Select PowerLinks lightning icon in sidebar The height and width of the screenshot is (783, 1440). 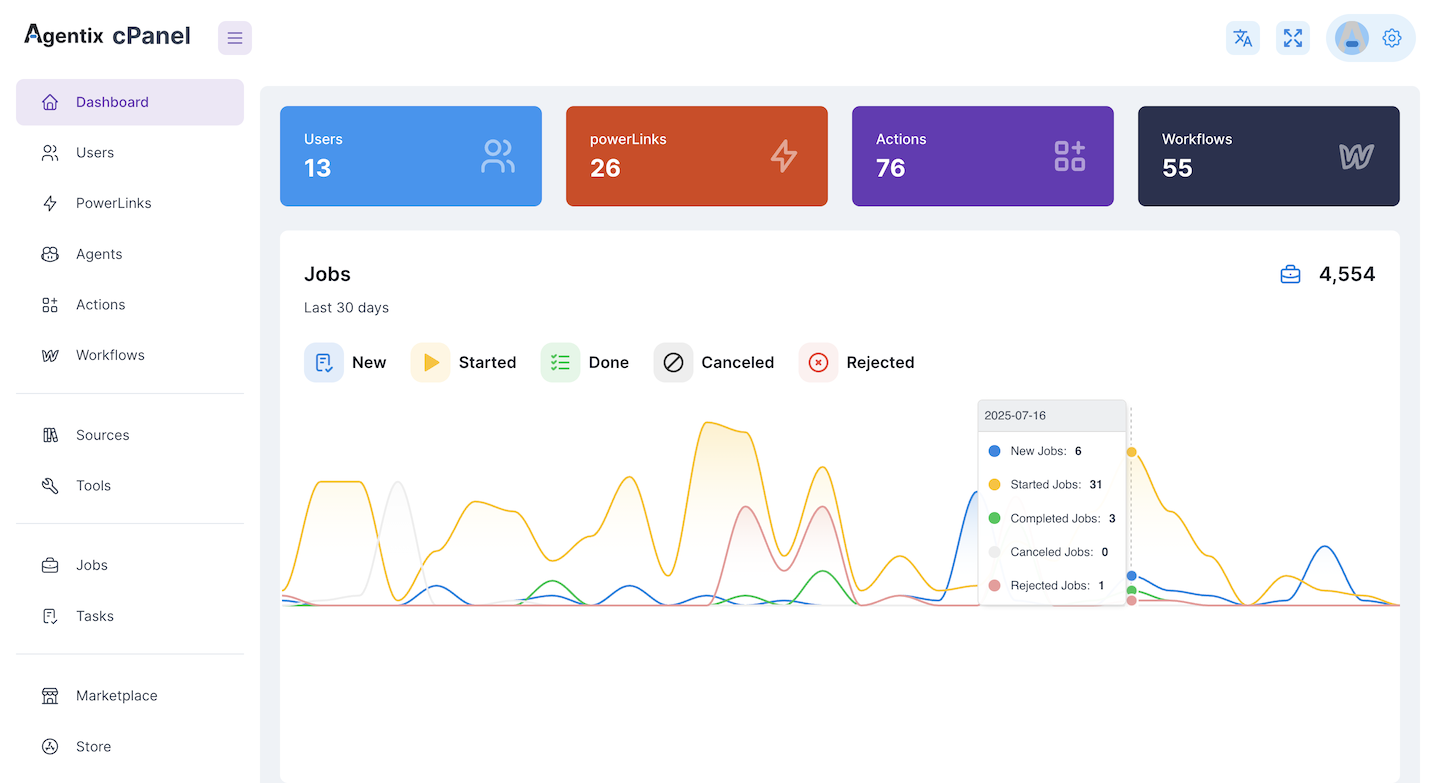(x=50, y=203)
